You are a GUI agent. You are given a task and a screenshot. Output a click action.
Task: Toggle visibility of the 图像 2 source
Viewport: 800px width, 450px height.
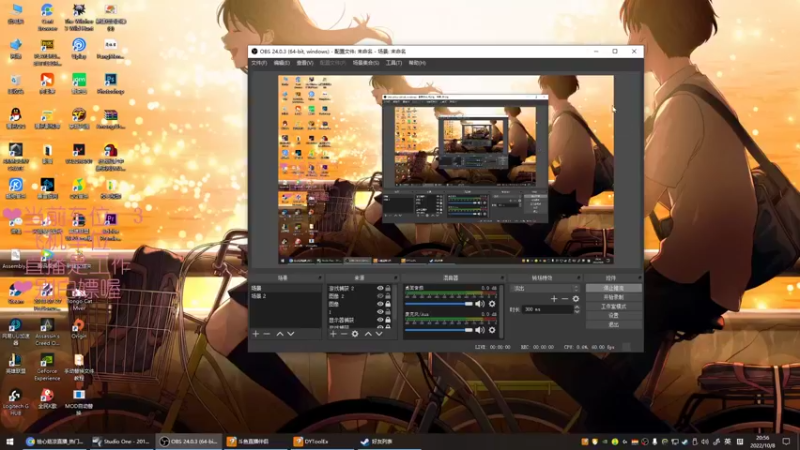click(380, 296)
